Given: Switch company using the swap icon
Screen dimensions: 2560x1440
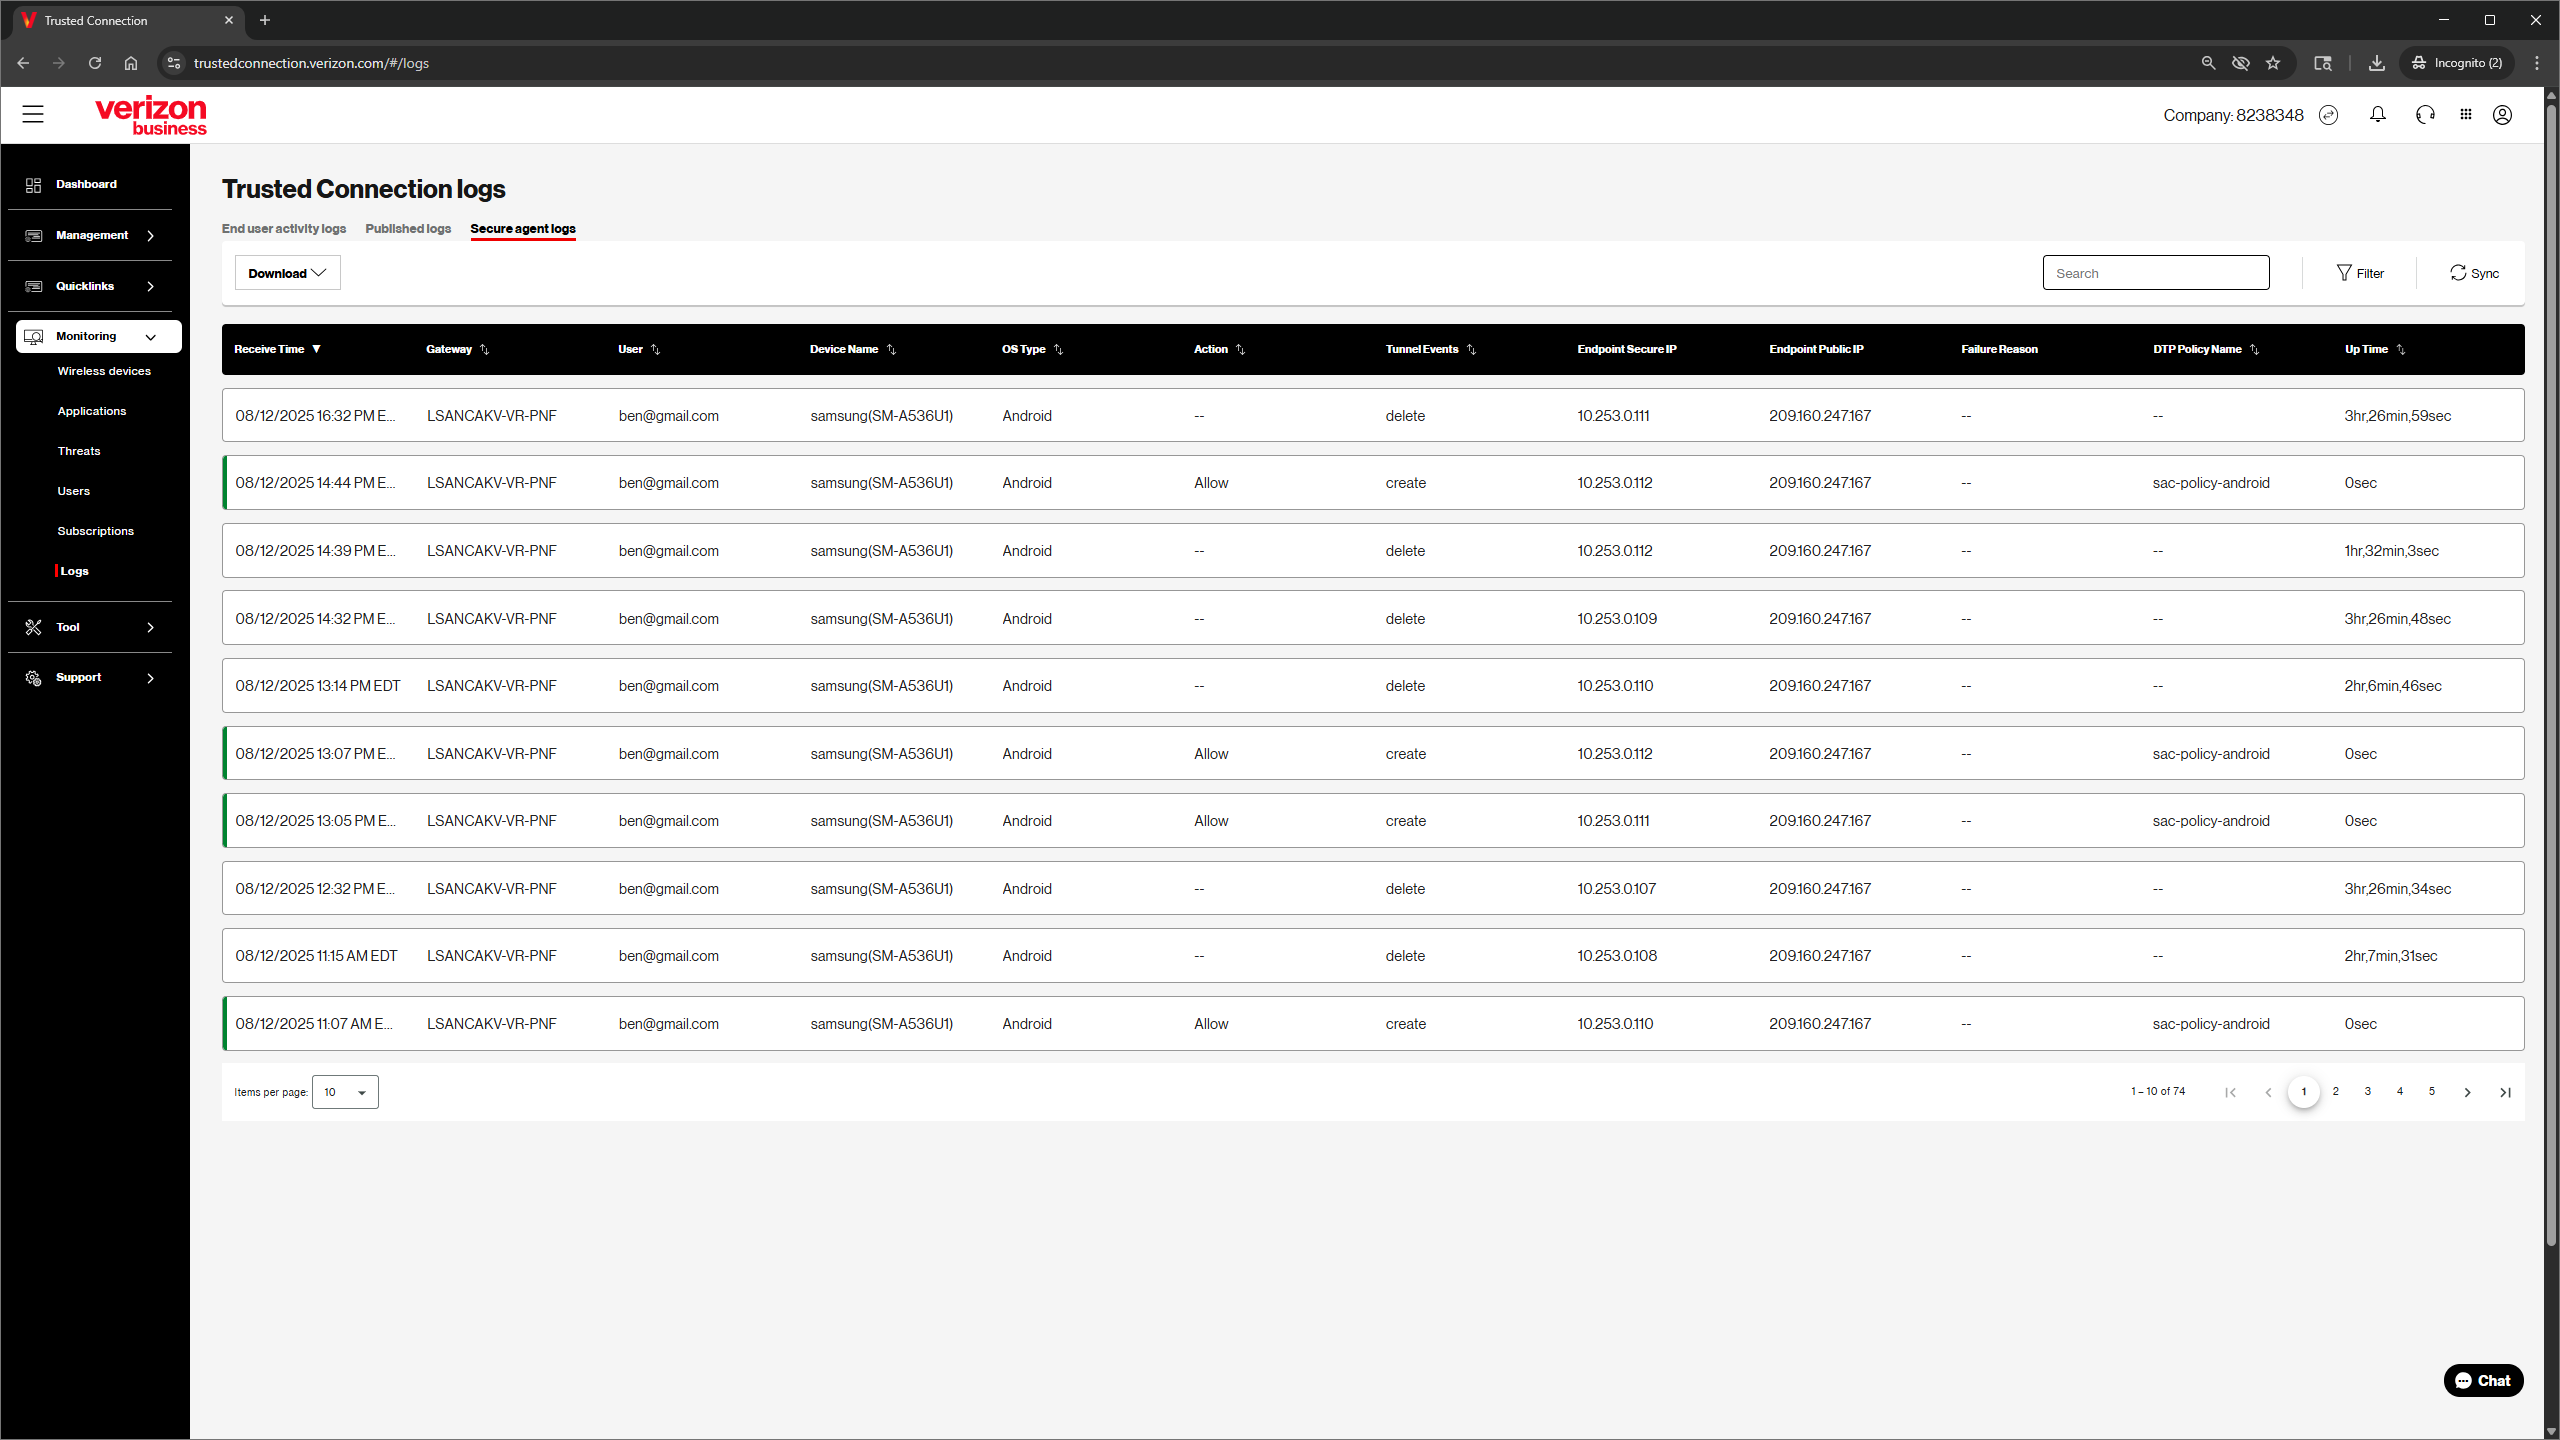Looking at the screenshot, I should [2328, 115].
